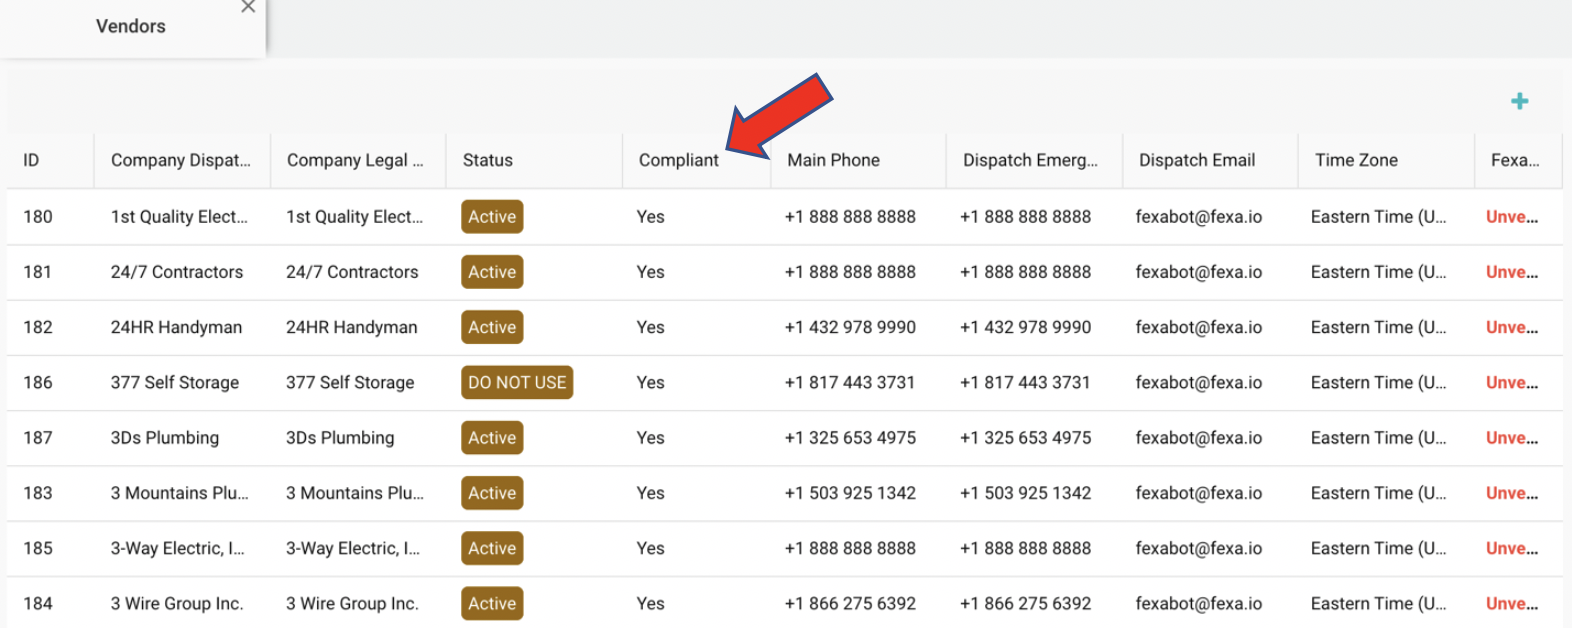The width and height of the screenshot is (1572, 628).
Task: Switch to the Vendors tab
Action: coord(131,27)
